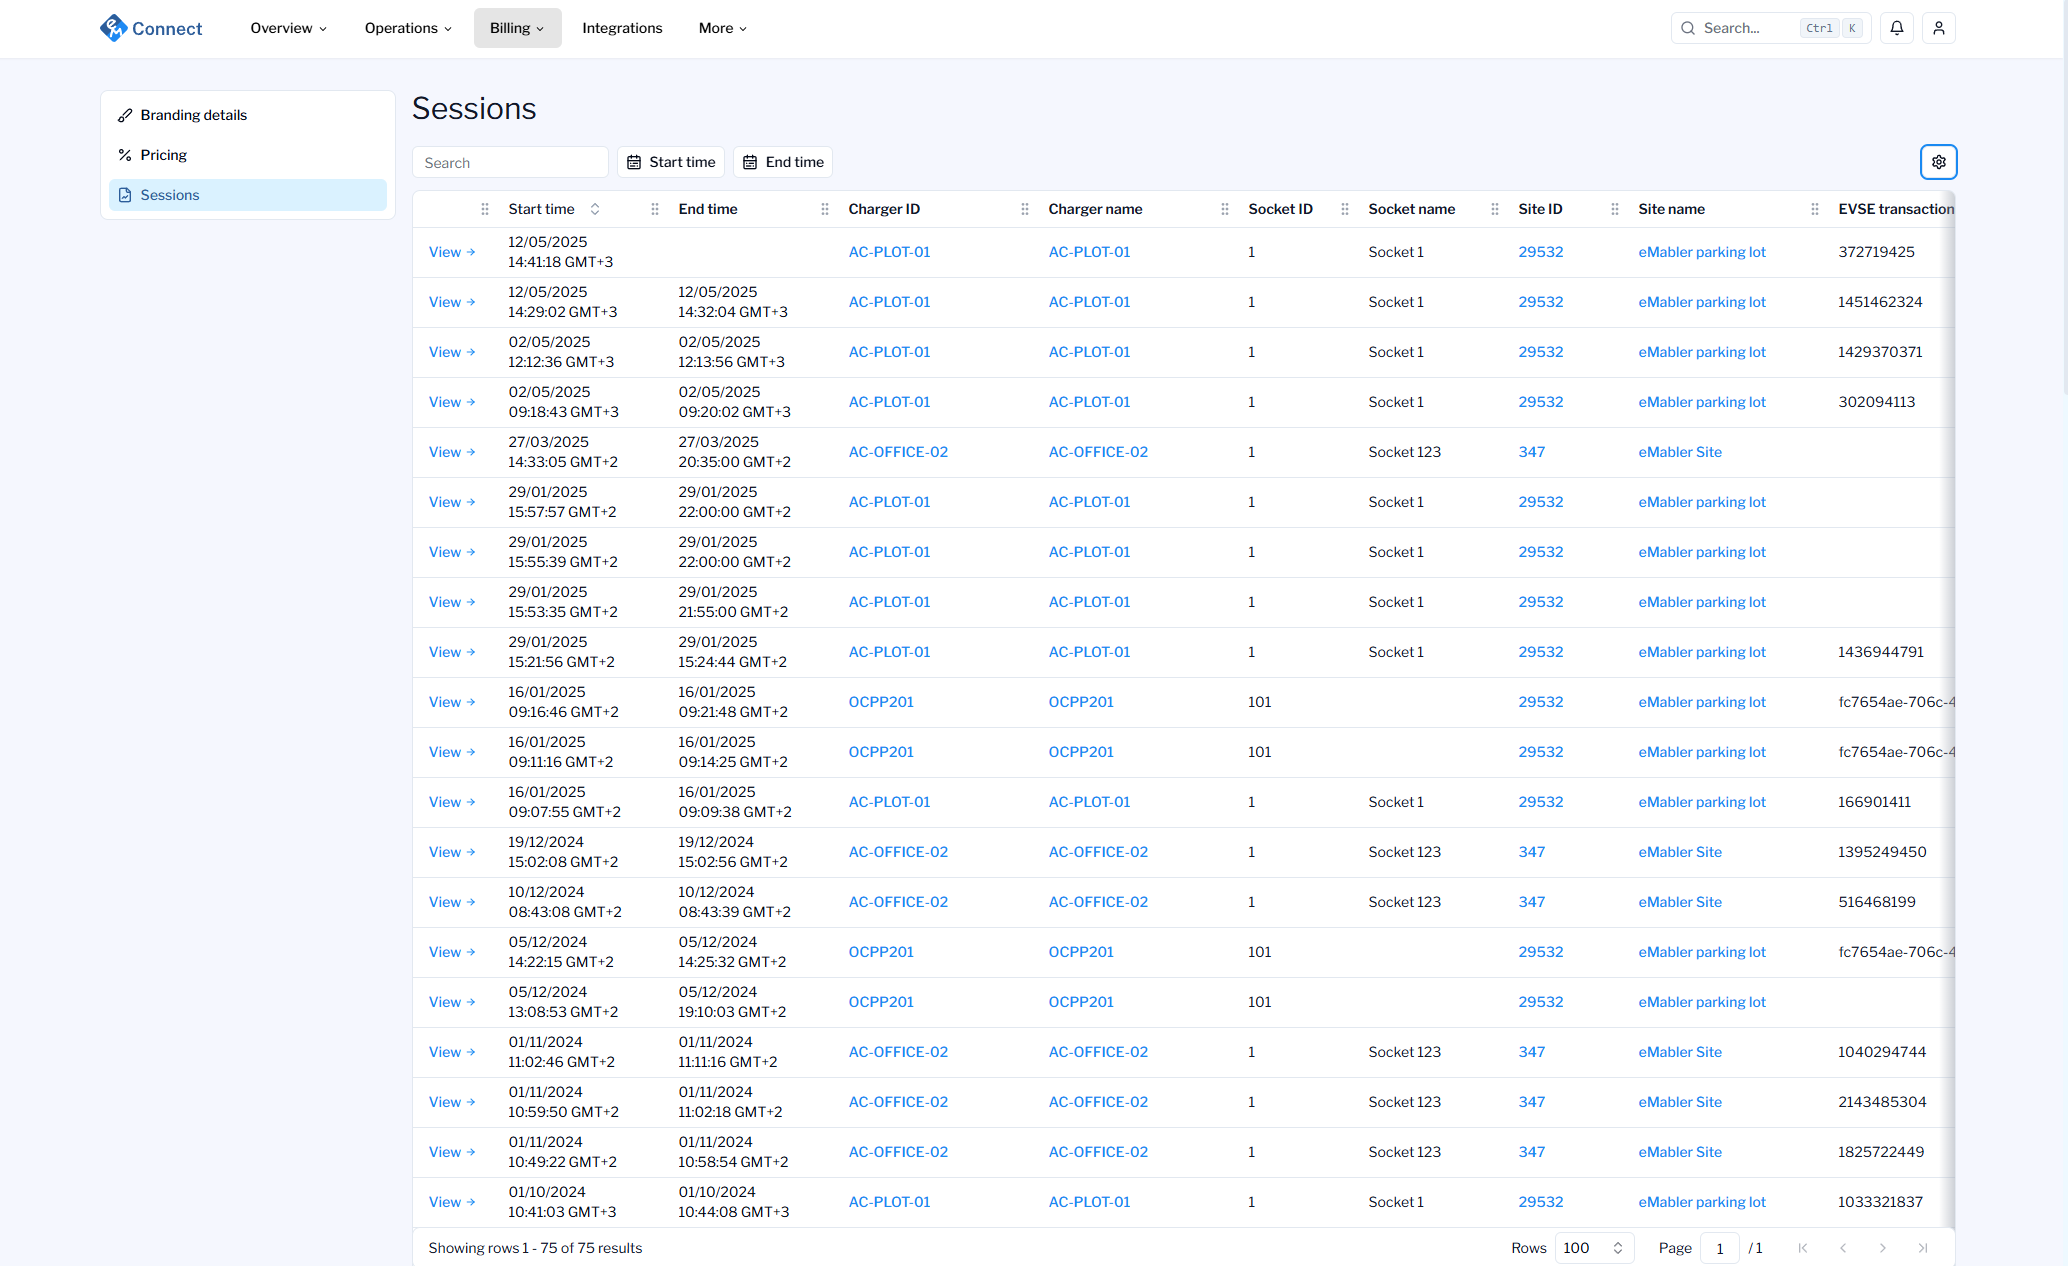Image resolution: width=2068 pixels, height=1266 pixels.
Task: Click the Start time calendar icon
Action: (x=634, y=161)
